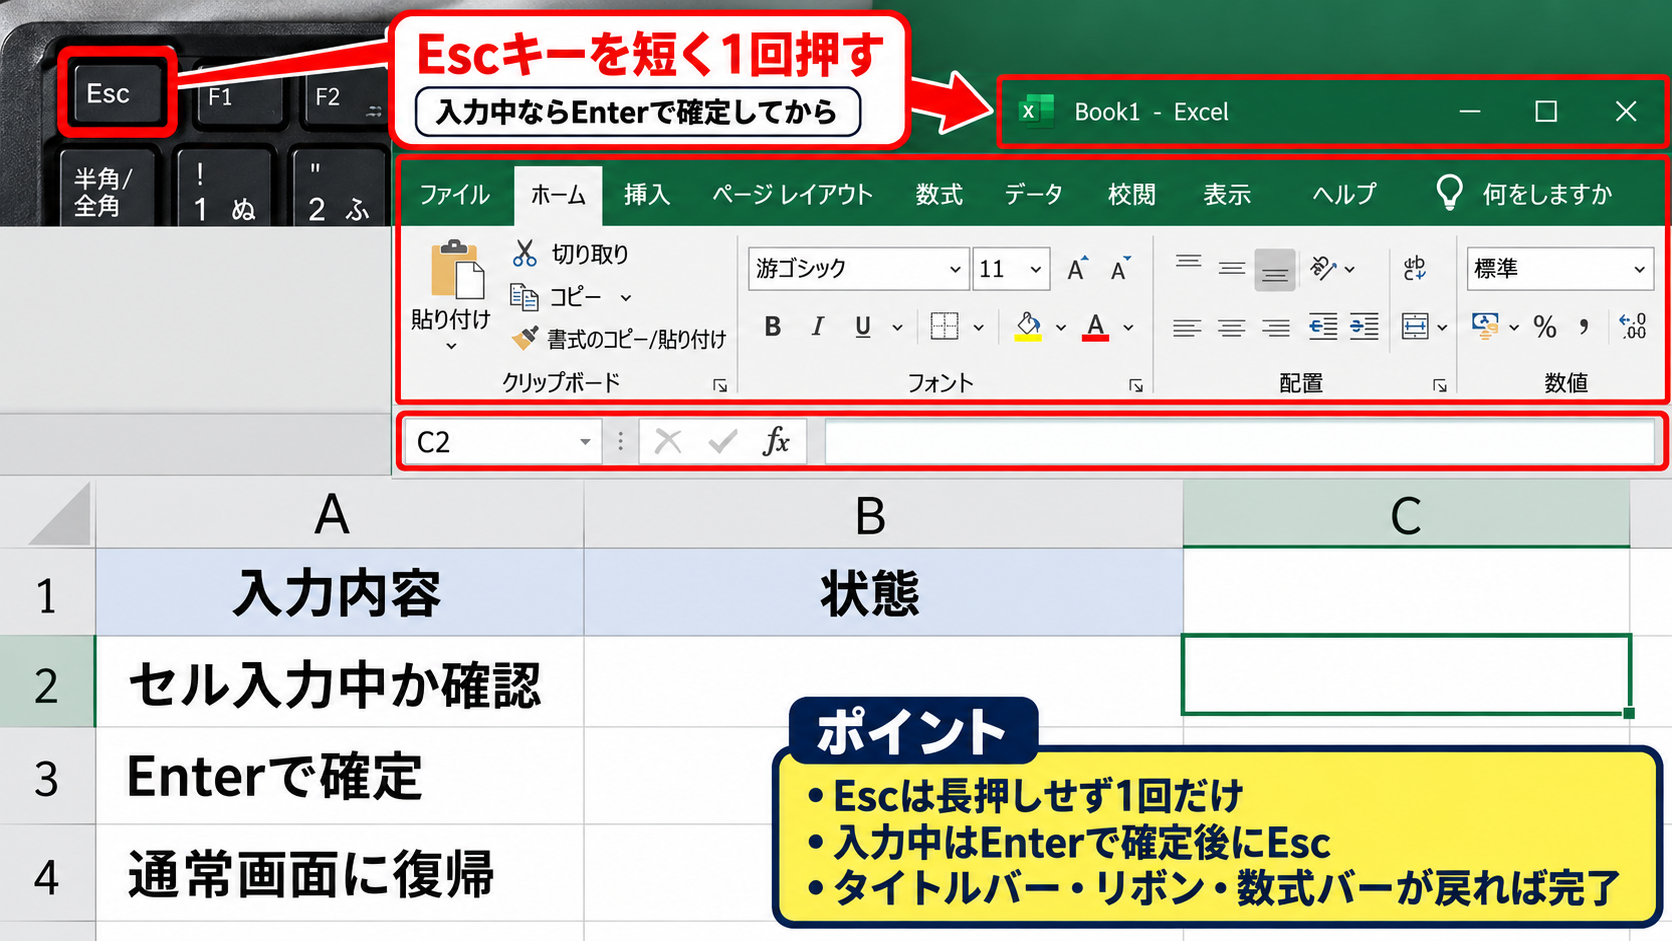Click the formula bar Enter checkmark
Viewport: 1672px width, 941px height.
coord(723,441)
